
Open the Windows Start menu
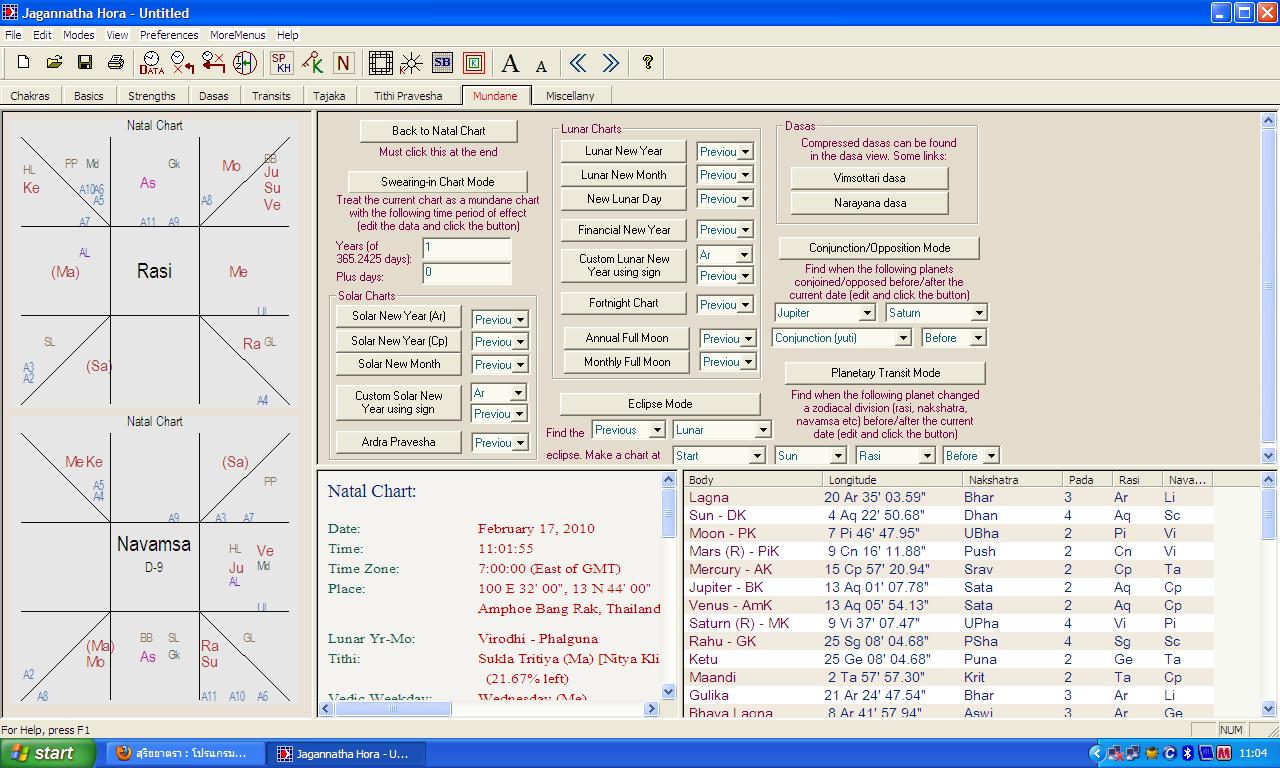pyautogui.click(x=48, y=753)
